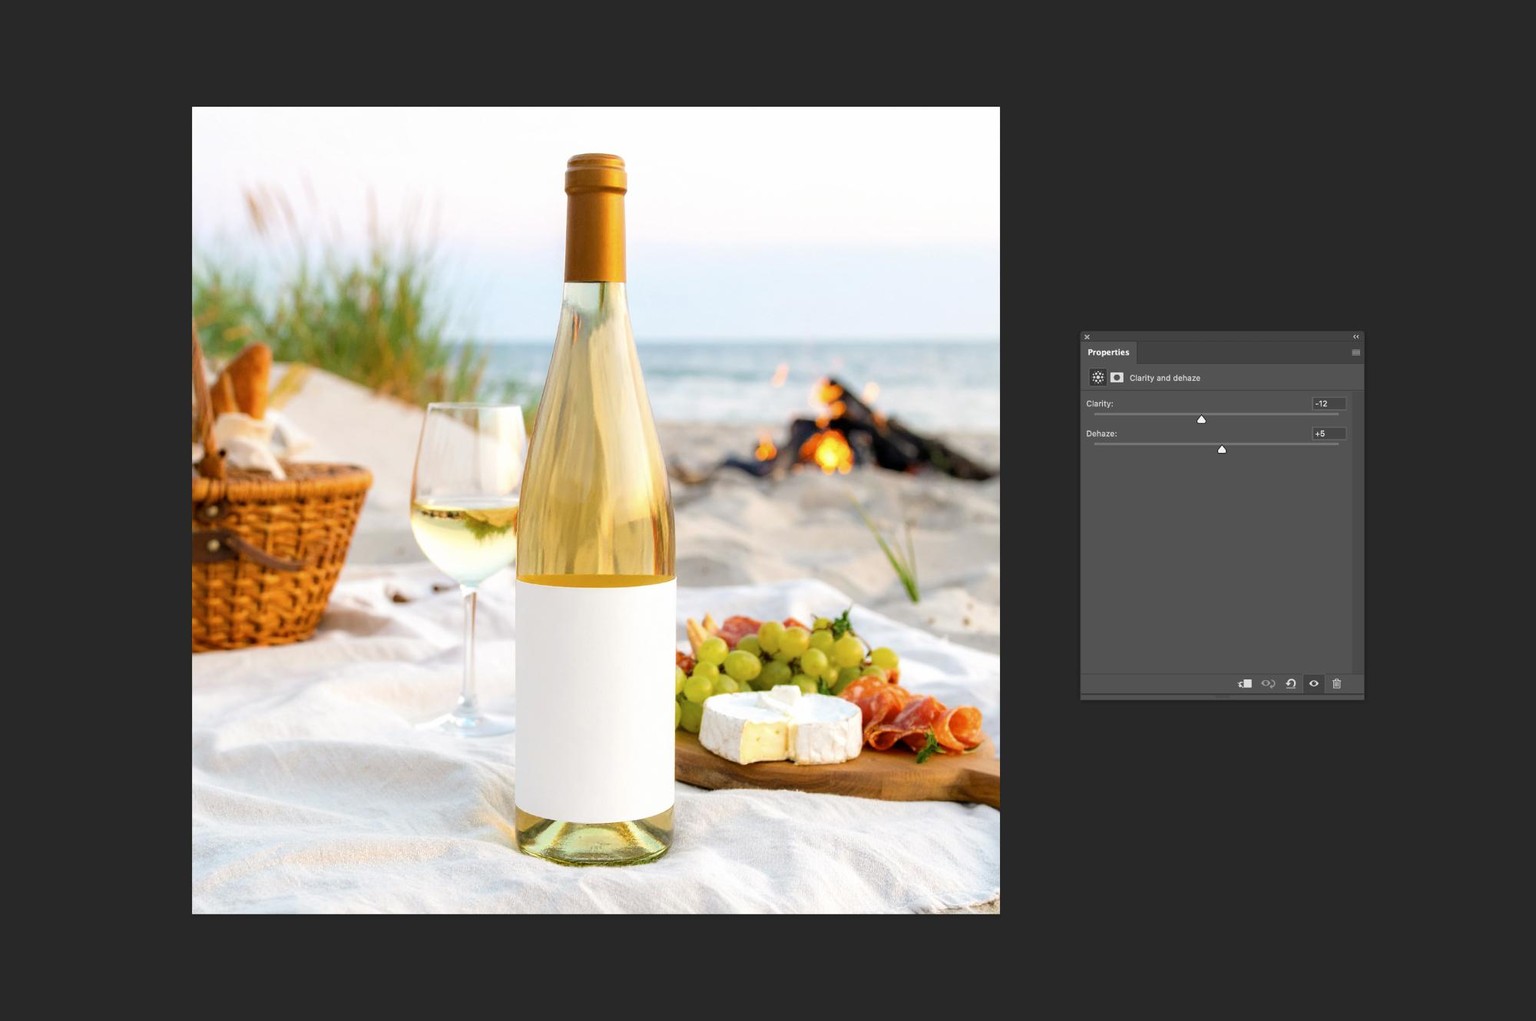This screenshot has height=1021, width=1536.
Task: Click the 'Clarity:' label
Action: pyautogui.click(x=1100, y=404)
